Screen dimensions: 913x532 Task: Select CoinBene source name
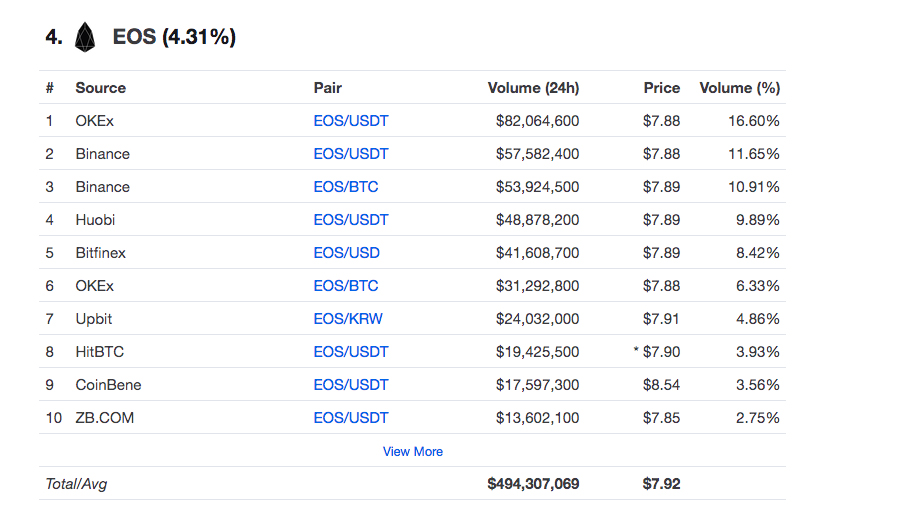(x=108, y=385)
